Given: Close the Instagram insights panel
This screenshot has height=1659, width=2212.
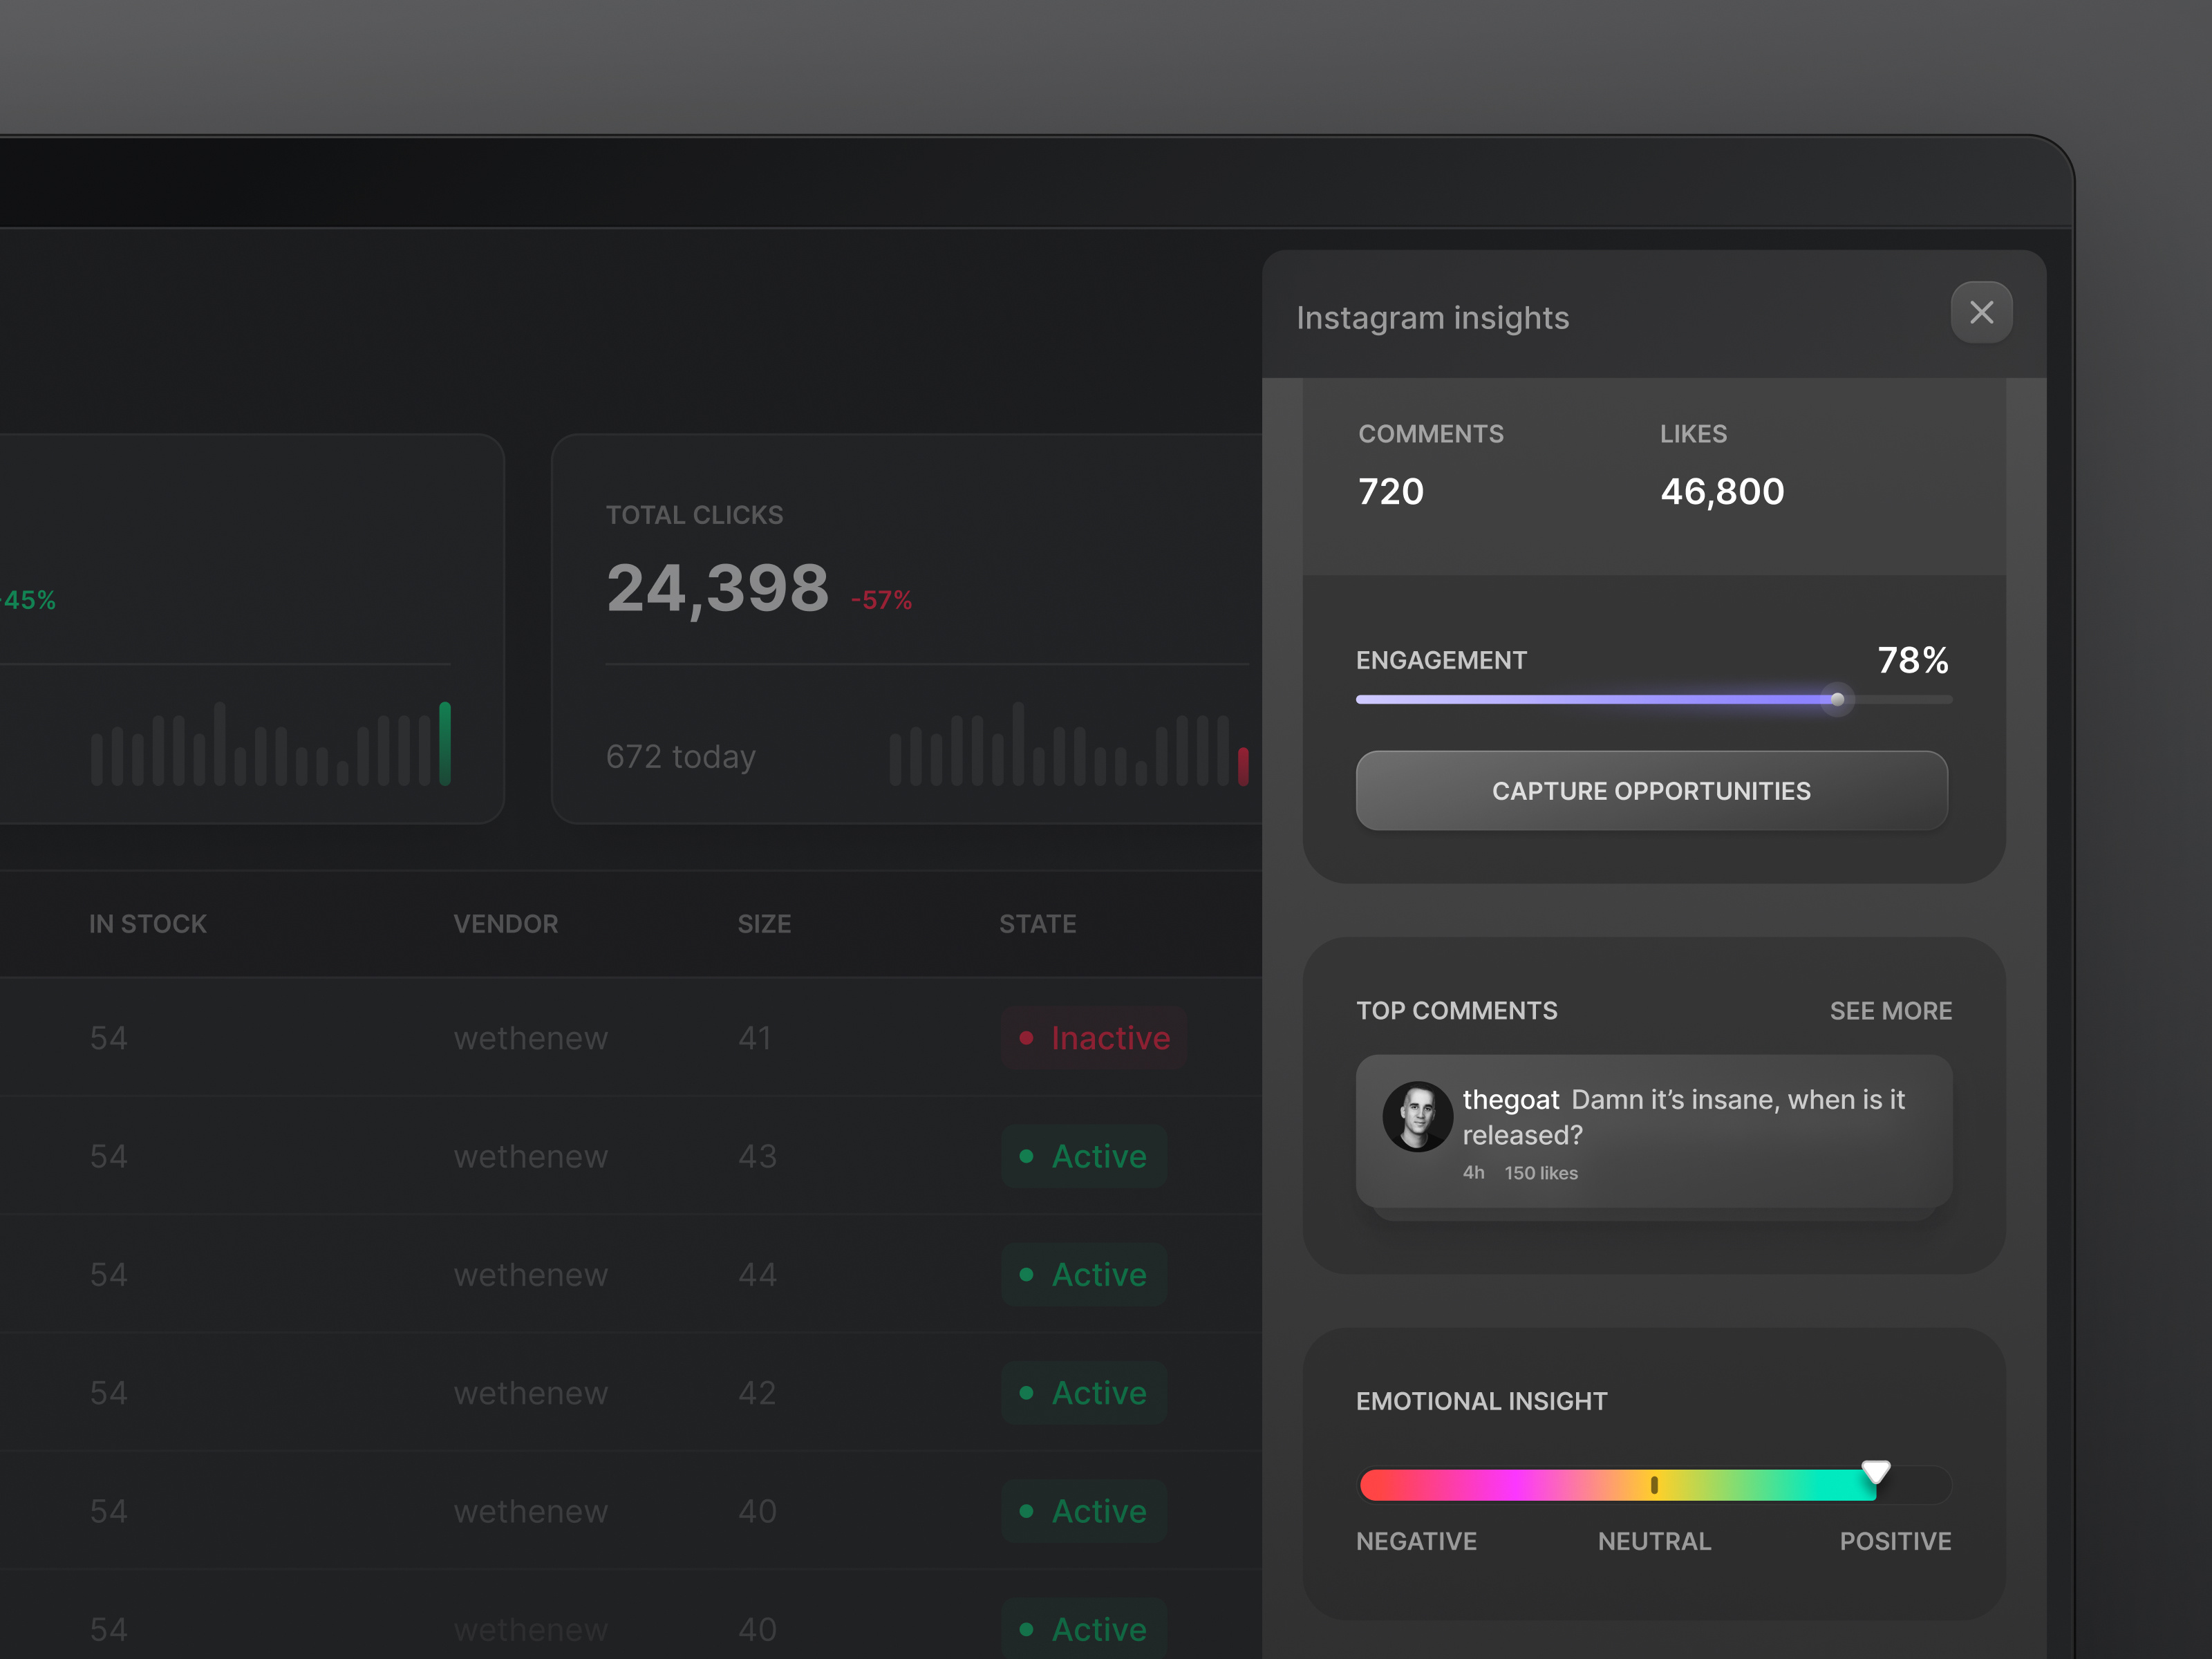Looking at the screenshot, I should point(1981,312).
